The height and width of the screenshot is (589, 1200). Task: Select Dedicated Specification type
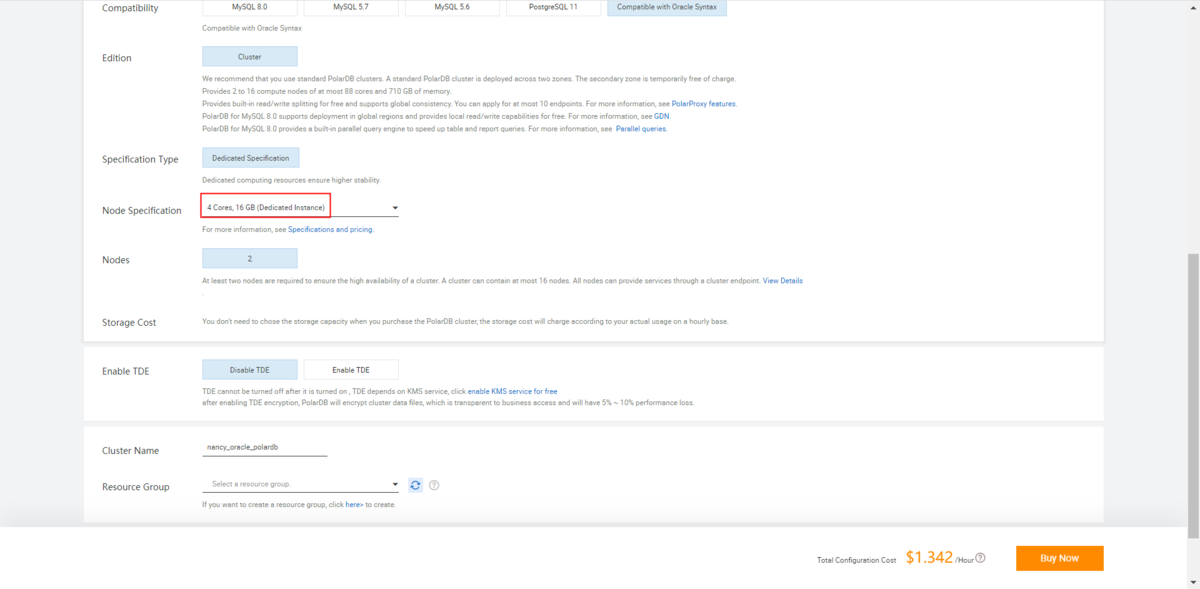(x=250, y=158)
